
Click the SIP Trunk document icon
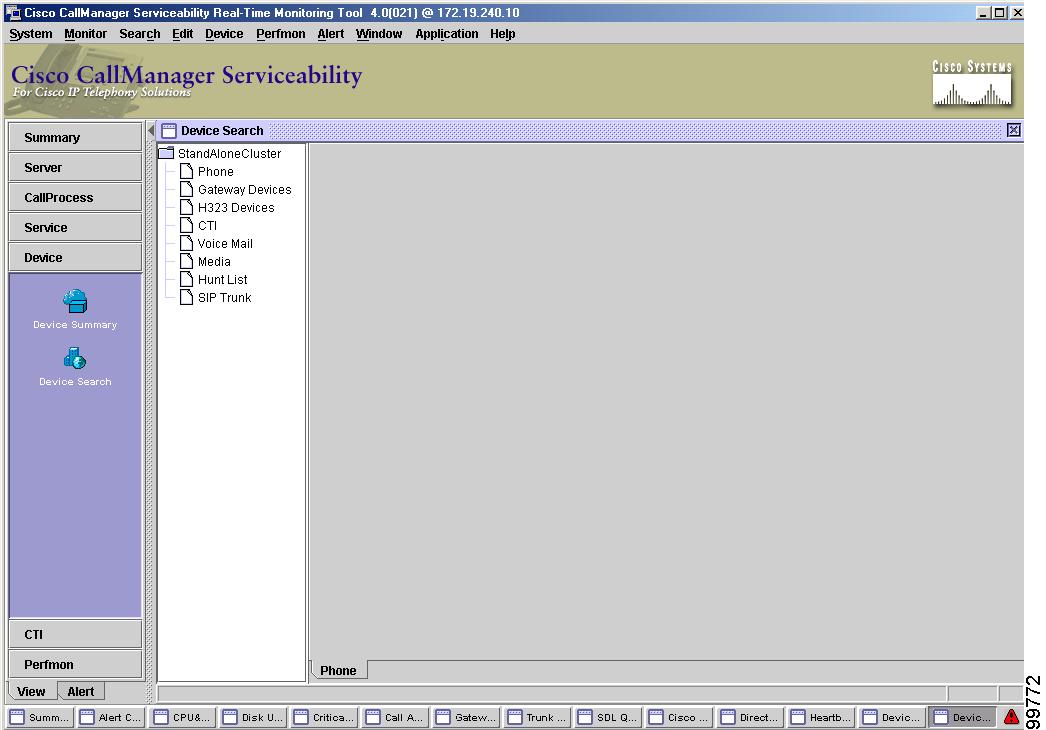tap(187, 298)
